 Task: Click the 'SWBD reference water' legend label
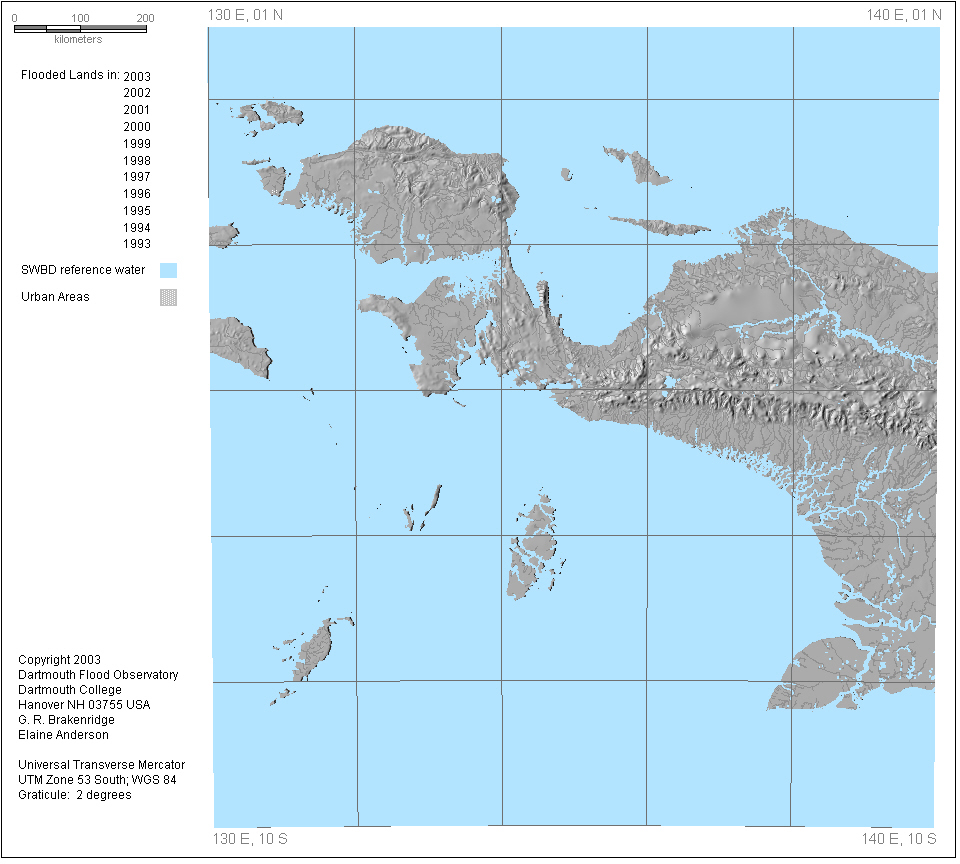[83, 270]
